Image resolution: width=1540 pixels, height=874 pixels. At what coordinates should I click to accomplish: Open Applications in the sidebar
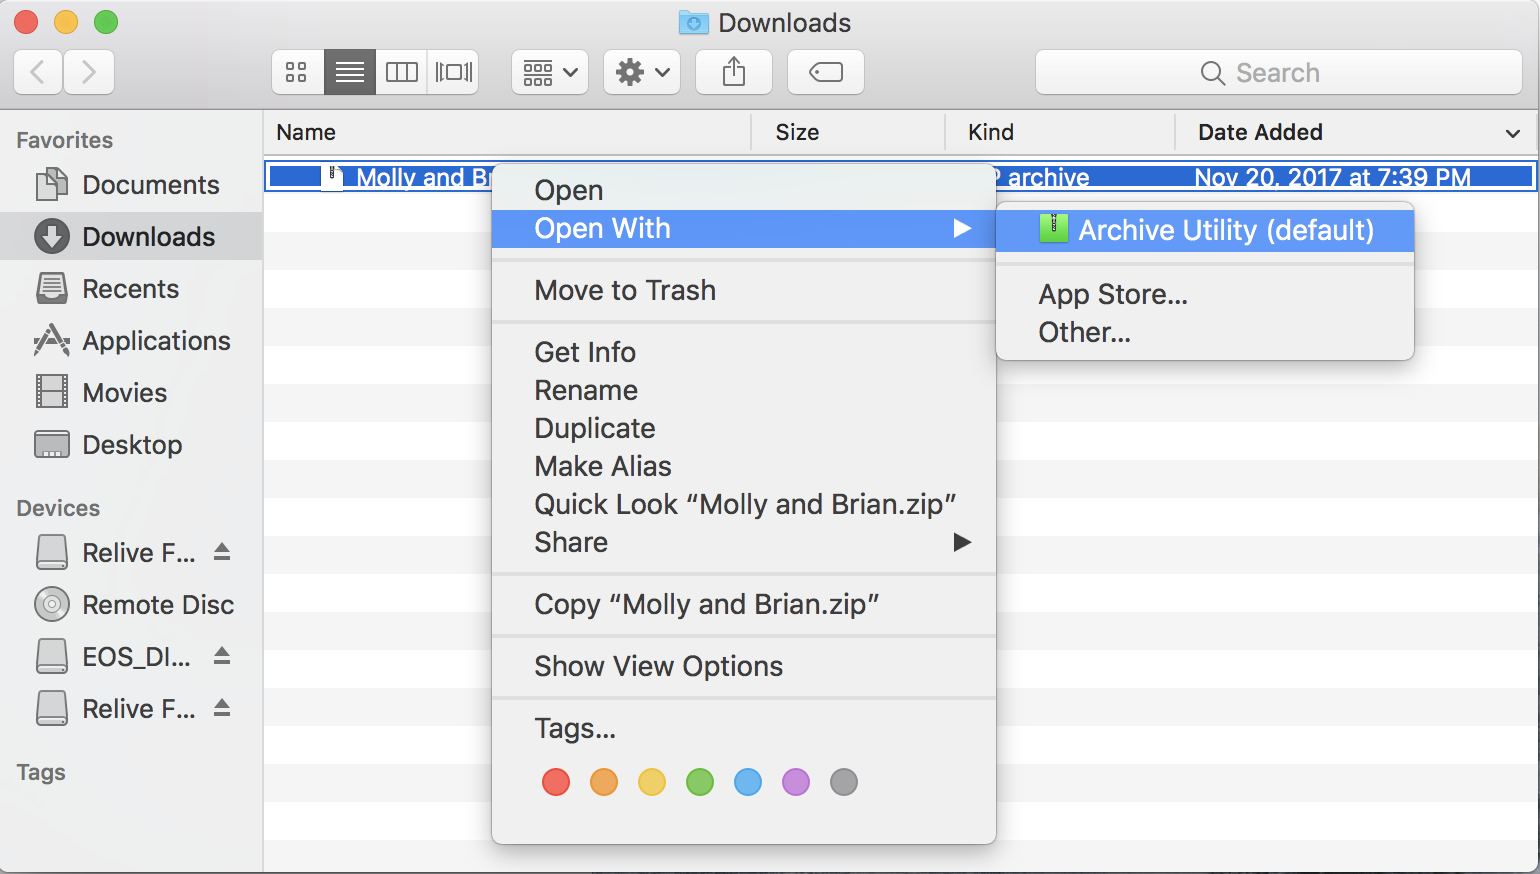click(x=132, y=341)
